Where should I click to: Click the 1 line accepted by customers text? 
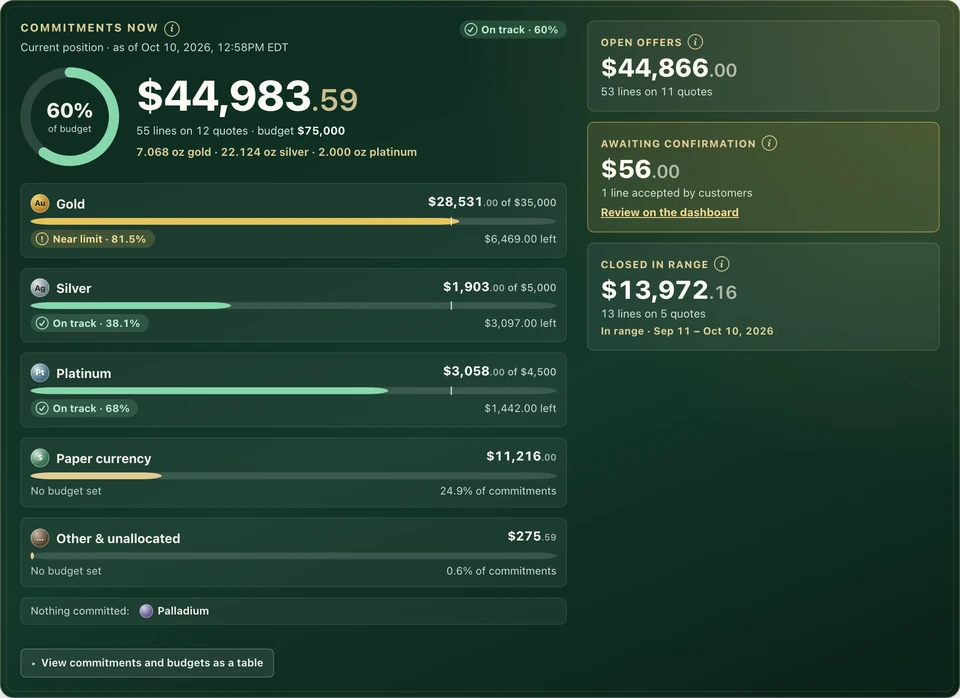click(x=677, y=193)
